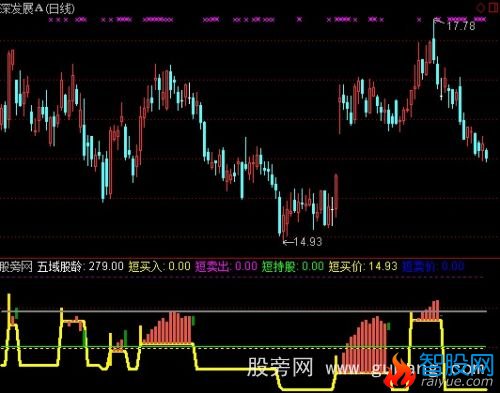The width and height of the screenshot is (500, 393).
Task: Select the 短买入: 0.00 indicator value
Action: point(160,266)
